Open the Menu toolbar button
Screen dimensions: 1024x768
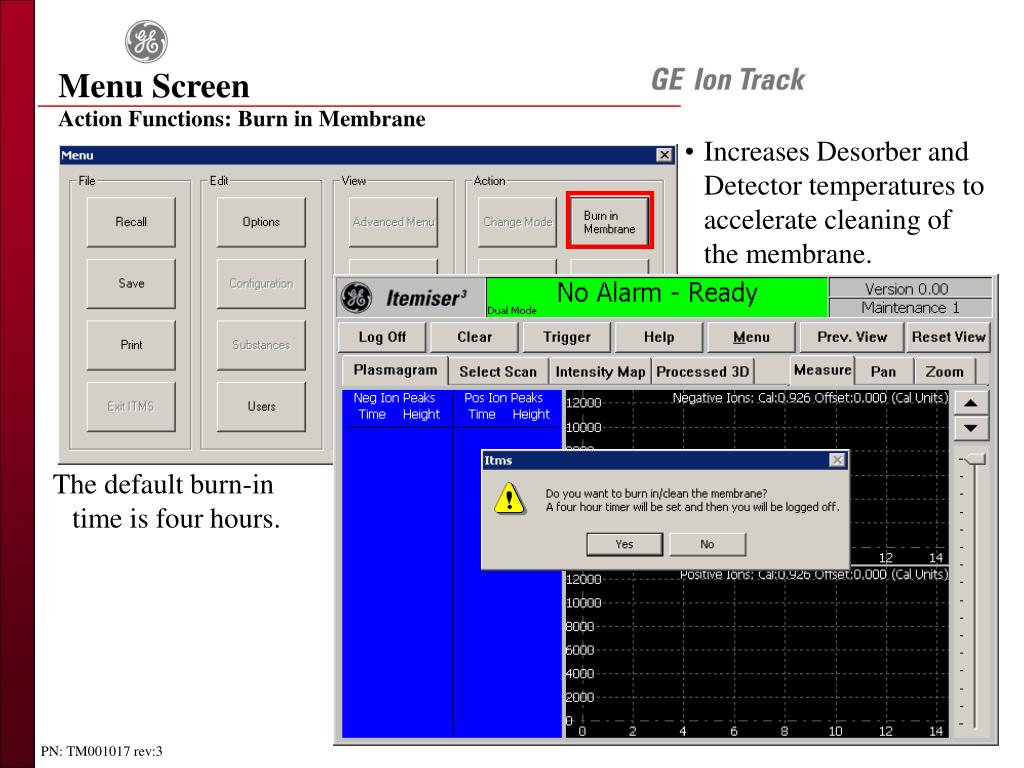pyautogui.click(x=751, y=337)
